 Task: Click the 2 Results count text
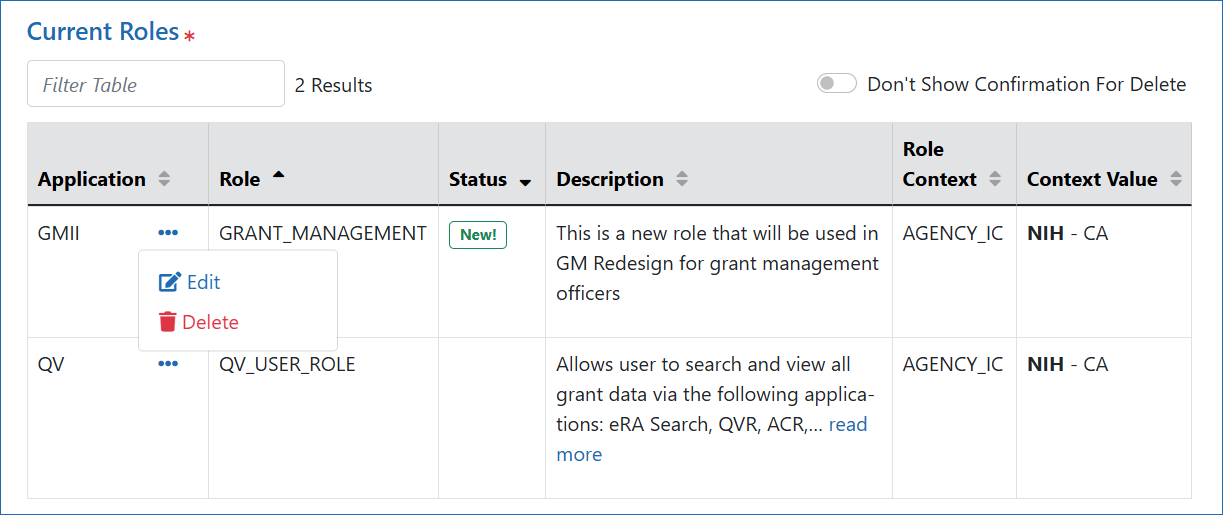(x=334, y=85)
